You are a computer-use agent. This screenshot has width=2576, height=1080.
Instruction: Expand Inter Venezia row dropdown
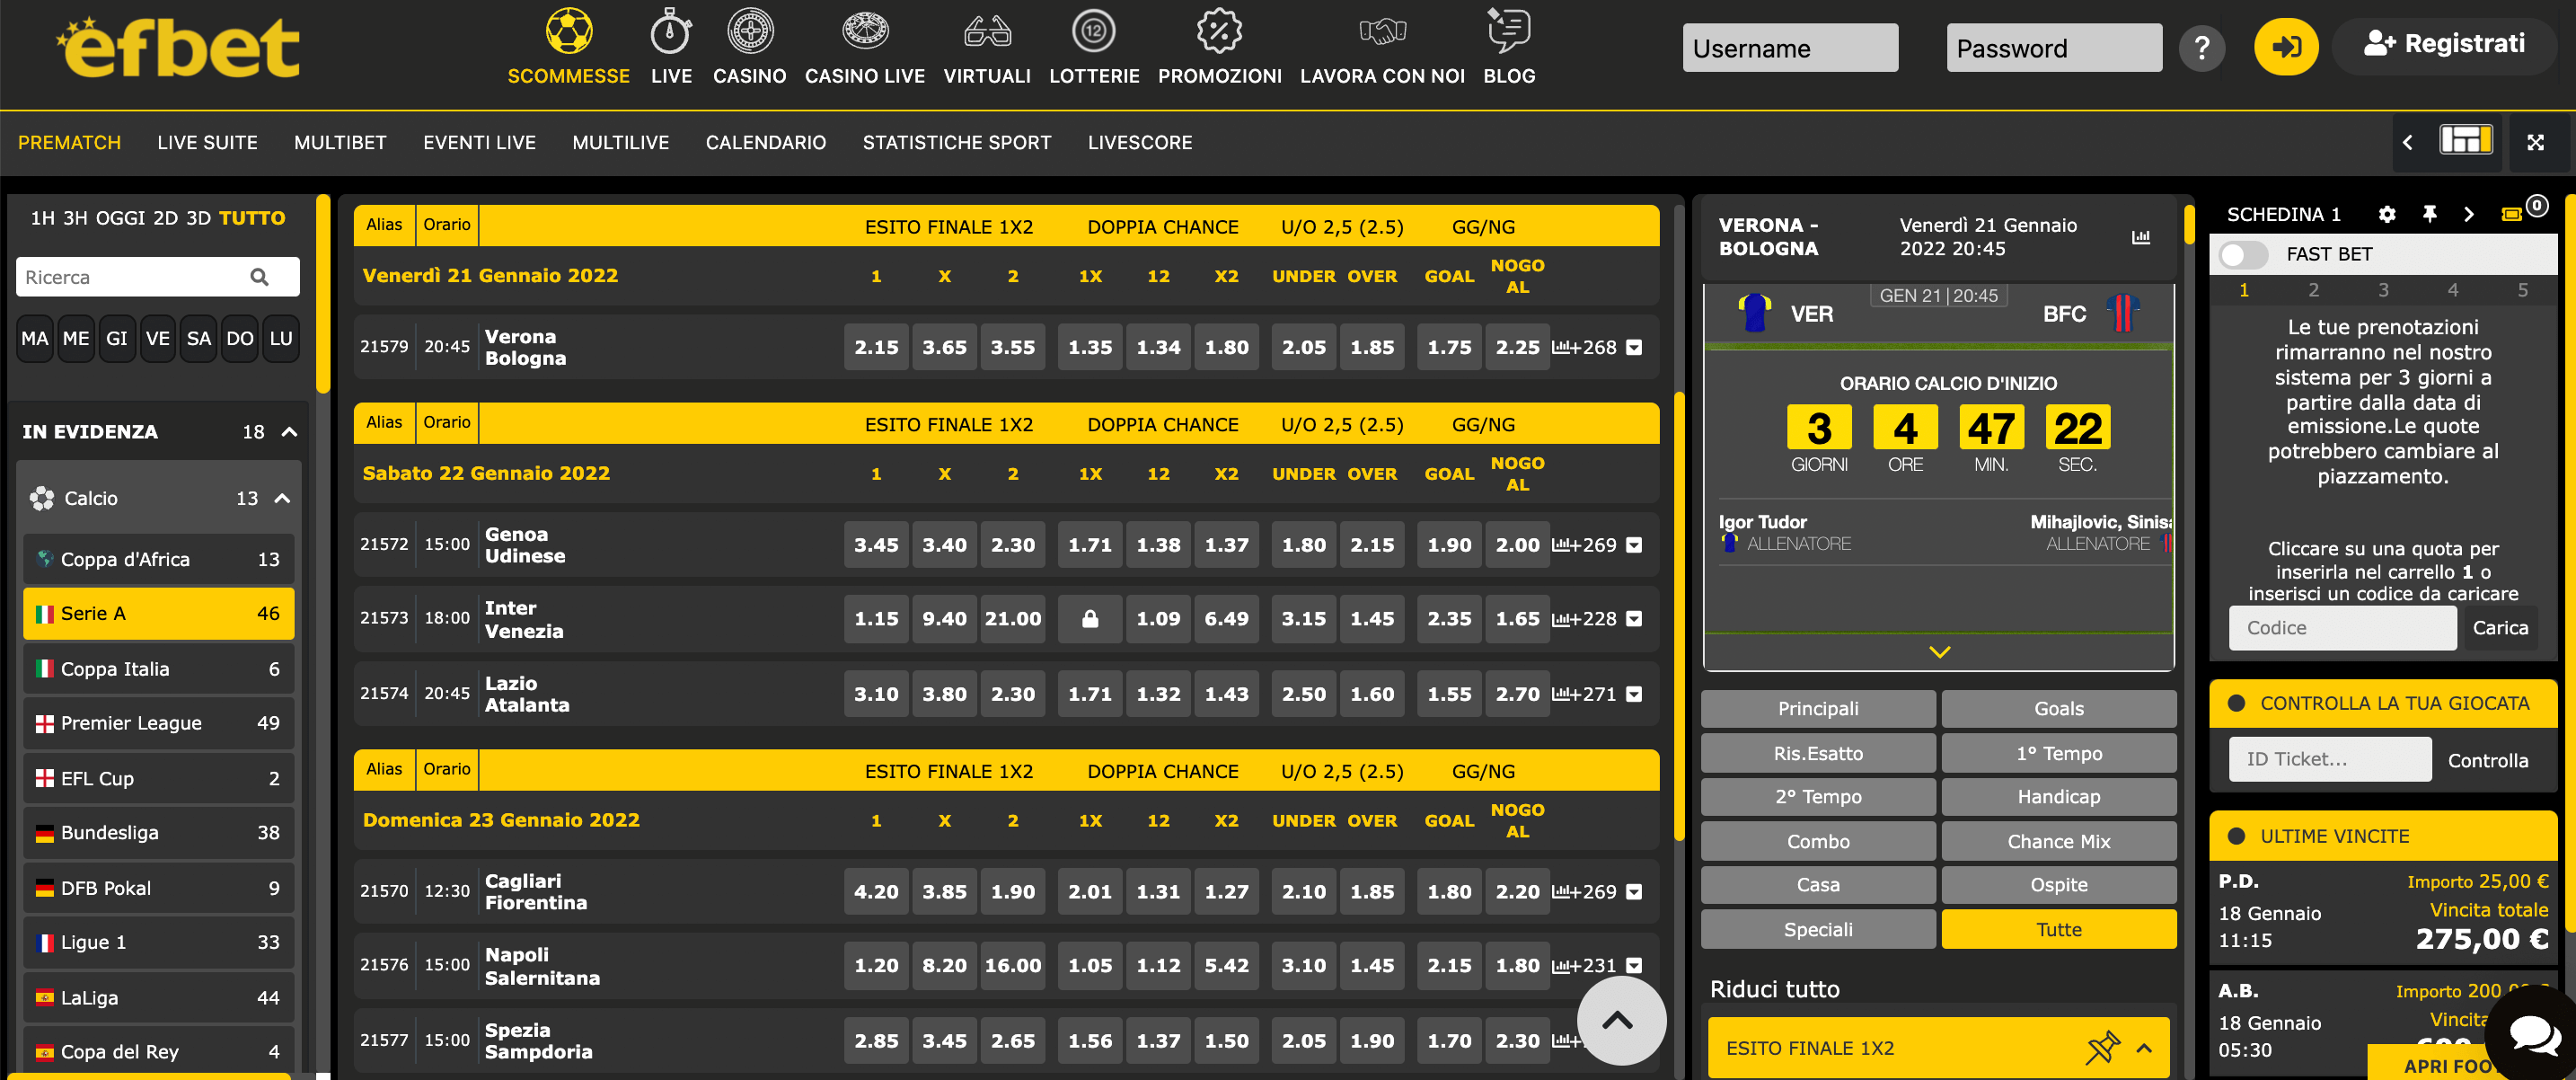[x=1634, y=619]
